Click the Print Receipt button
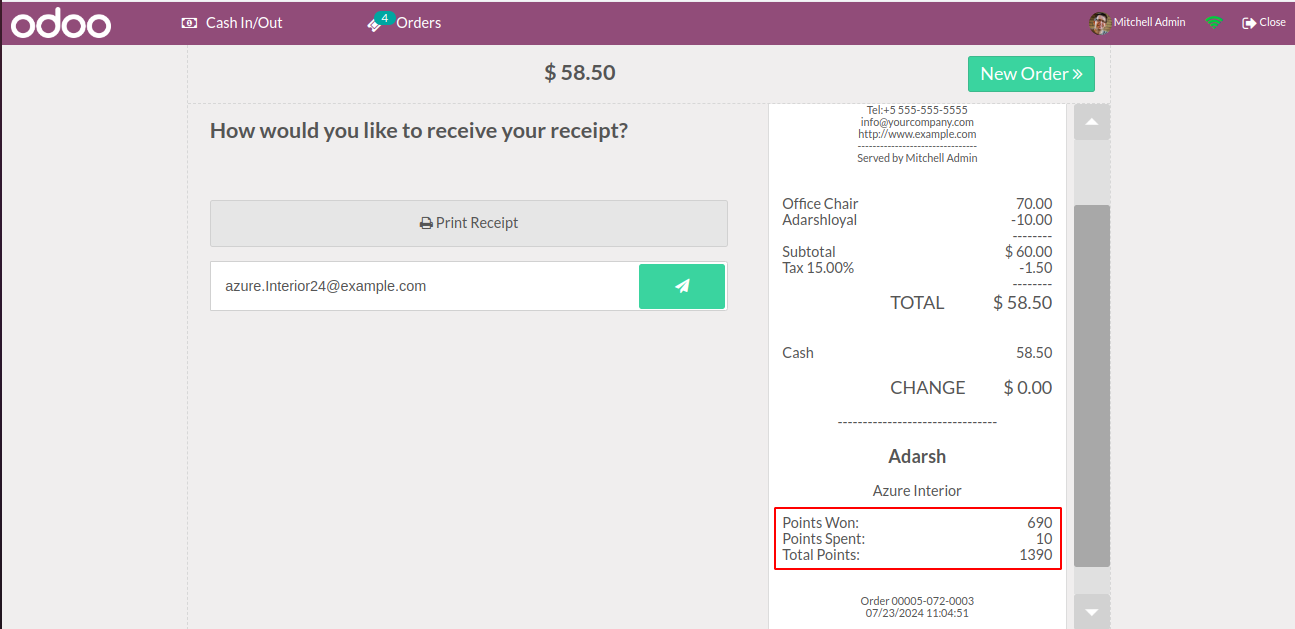 (469, 223)
